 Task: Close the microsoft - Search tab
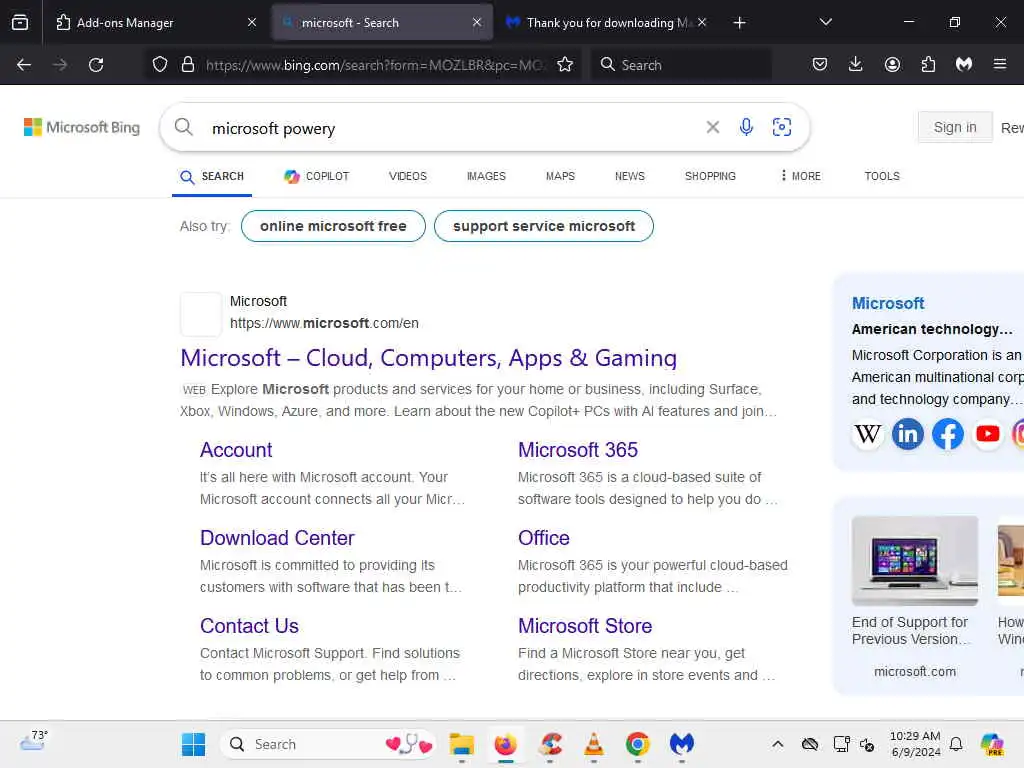click(x=477, y=23)
